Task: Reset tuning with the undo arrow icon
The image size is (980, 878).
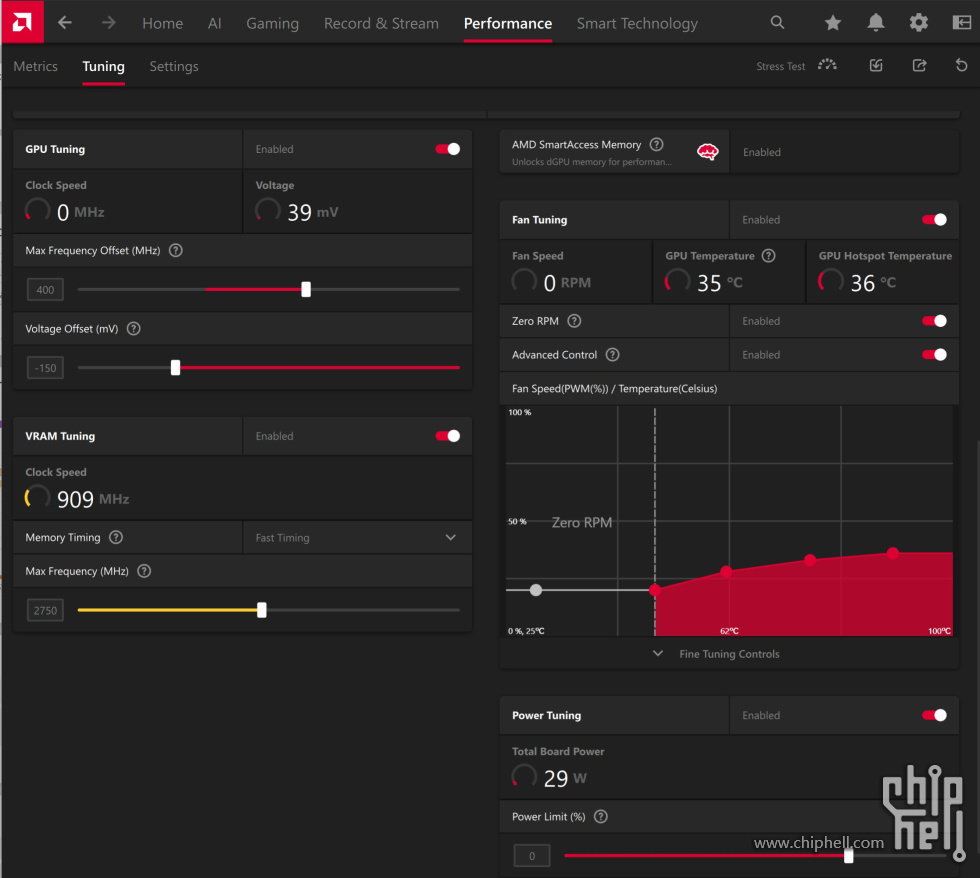Action: [961, 65]
